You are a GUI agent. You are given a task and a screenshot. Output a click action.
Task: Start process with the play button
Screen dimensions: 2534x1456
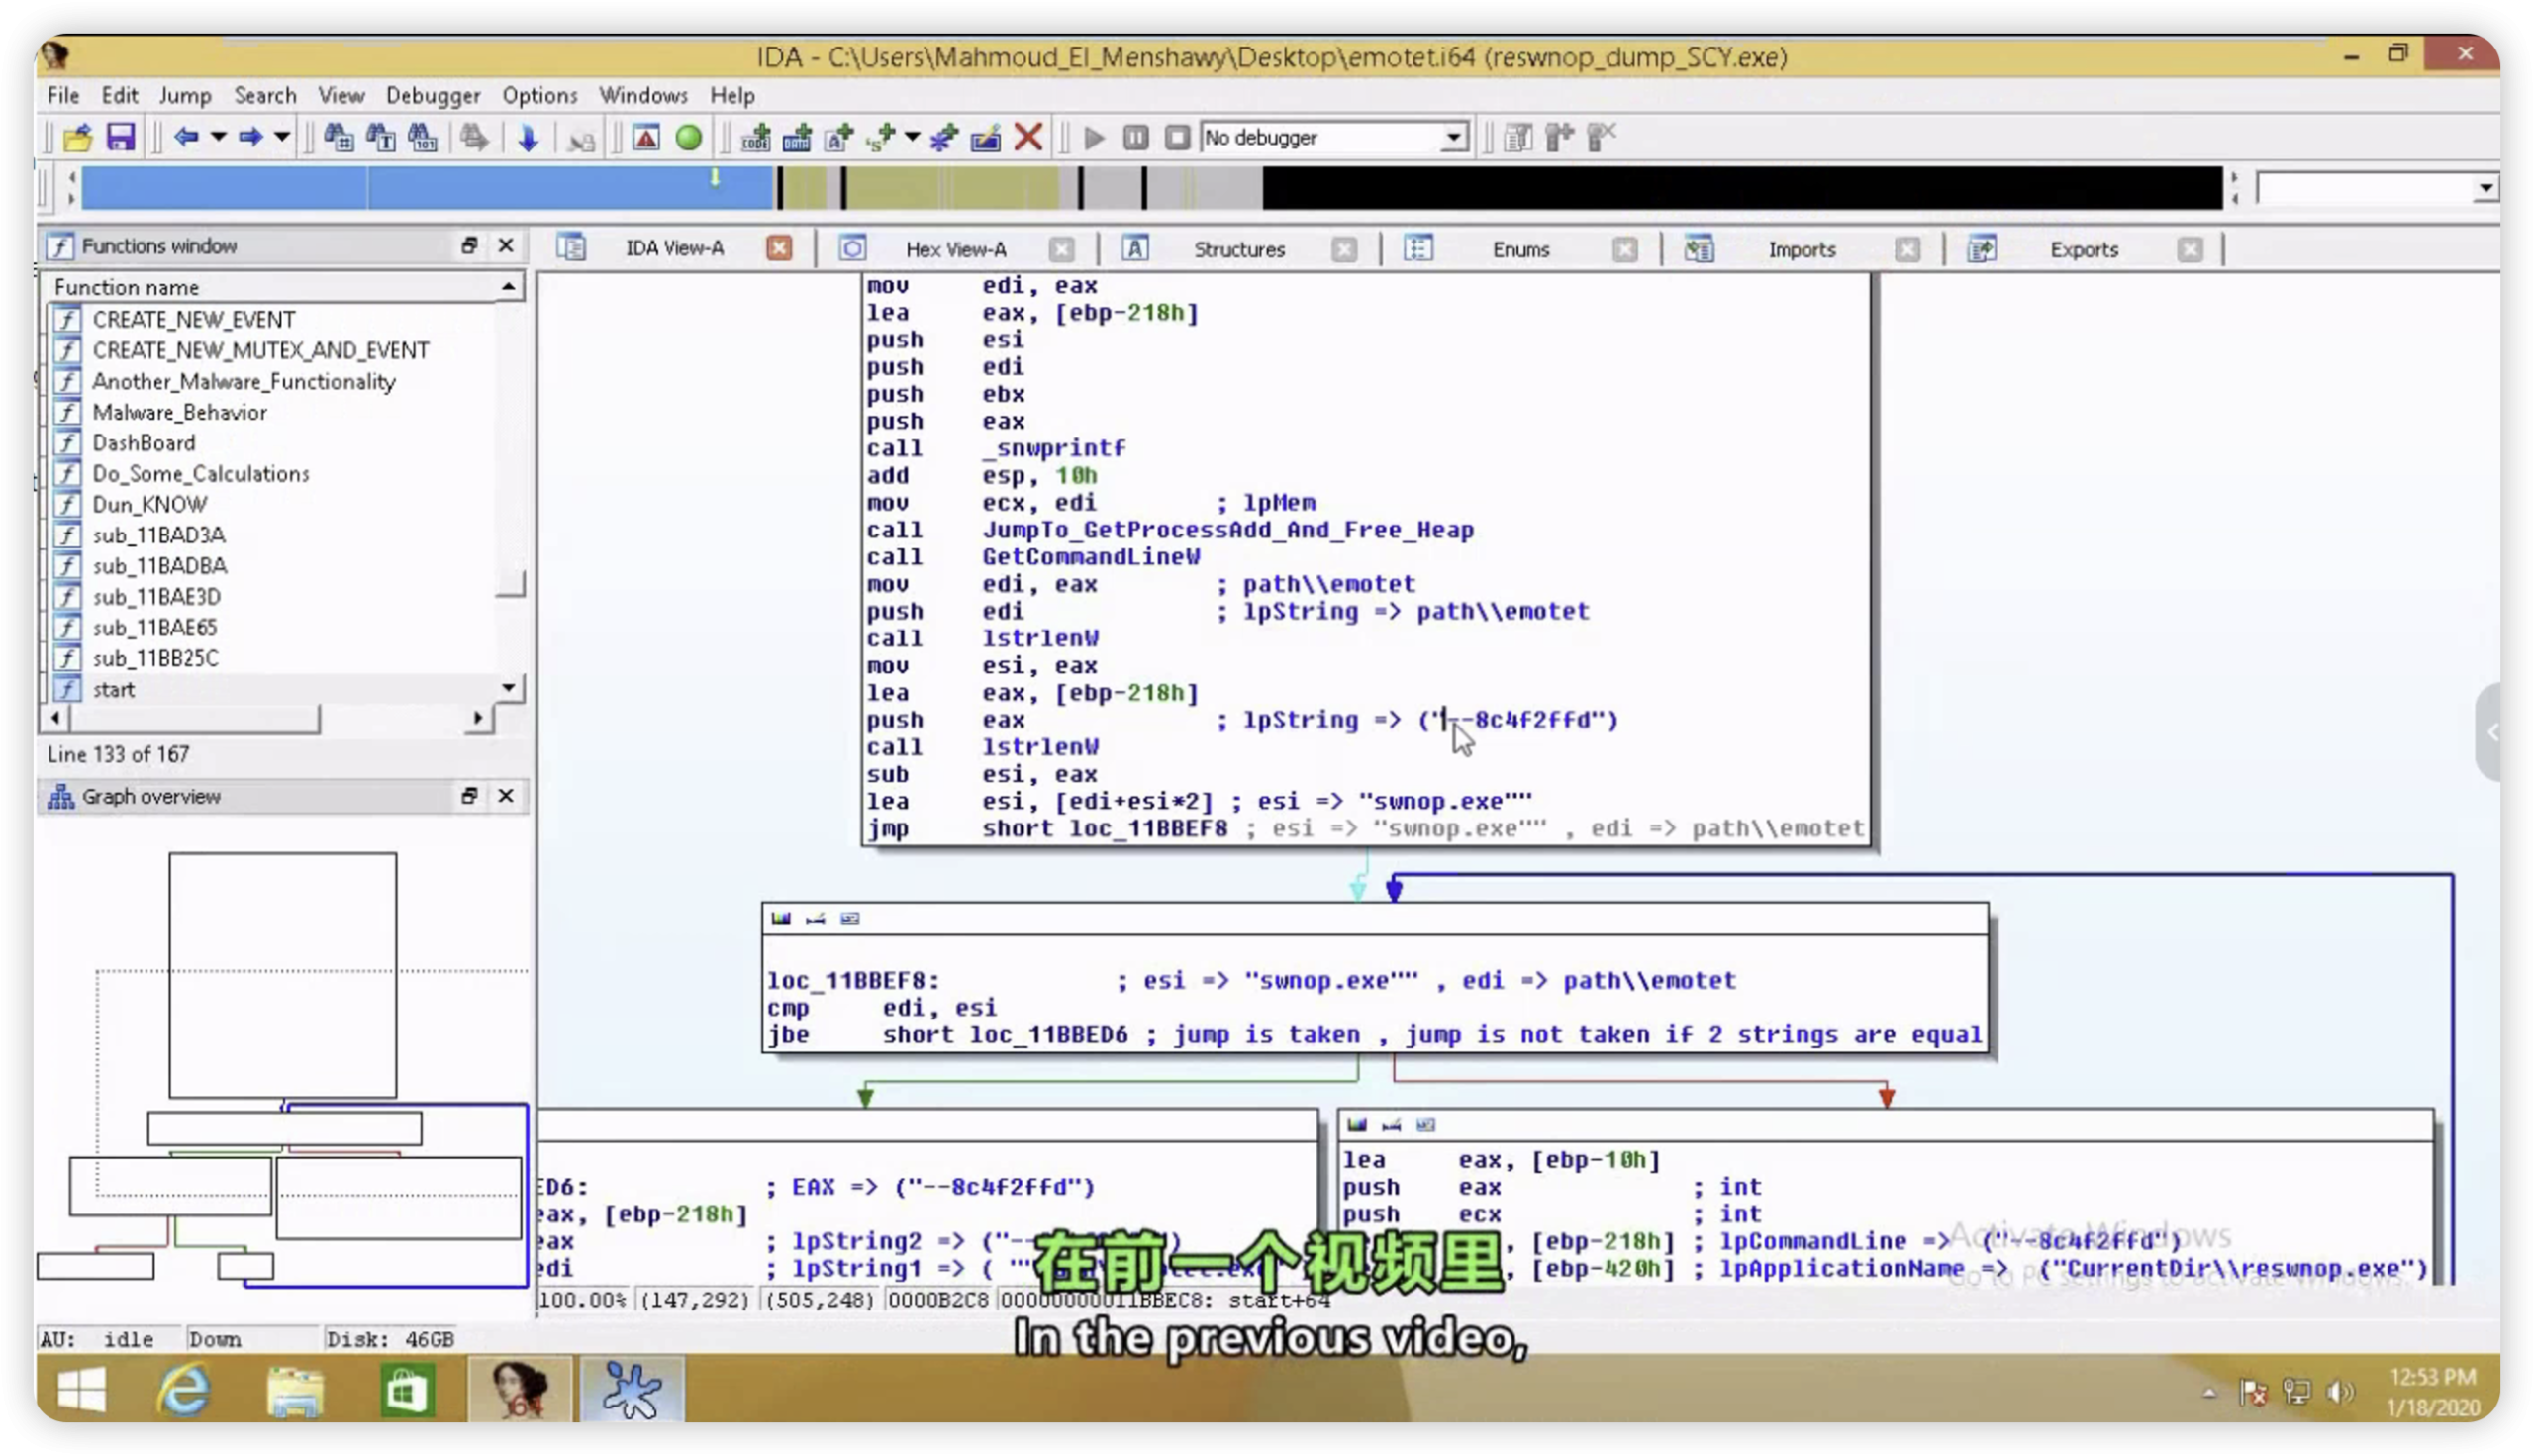coord(1094,137)
